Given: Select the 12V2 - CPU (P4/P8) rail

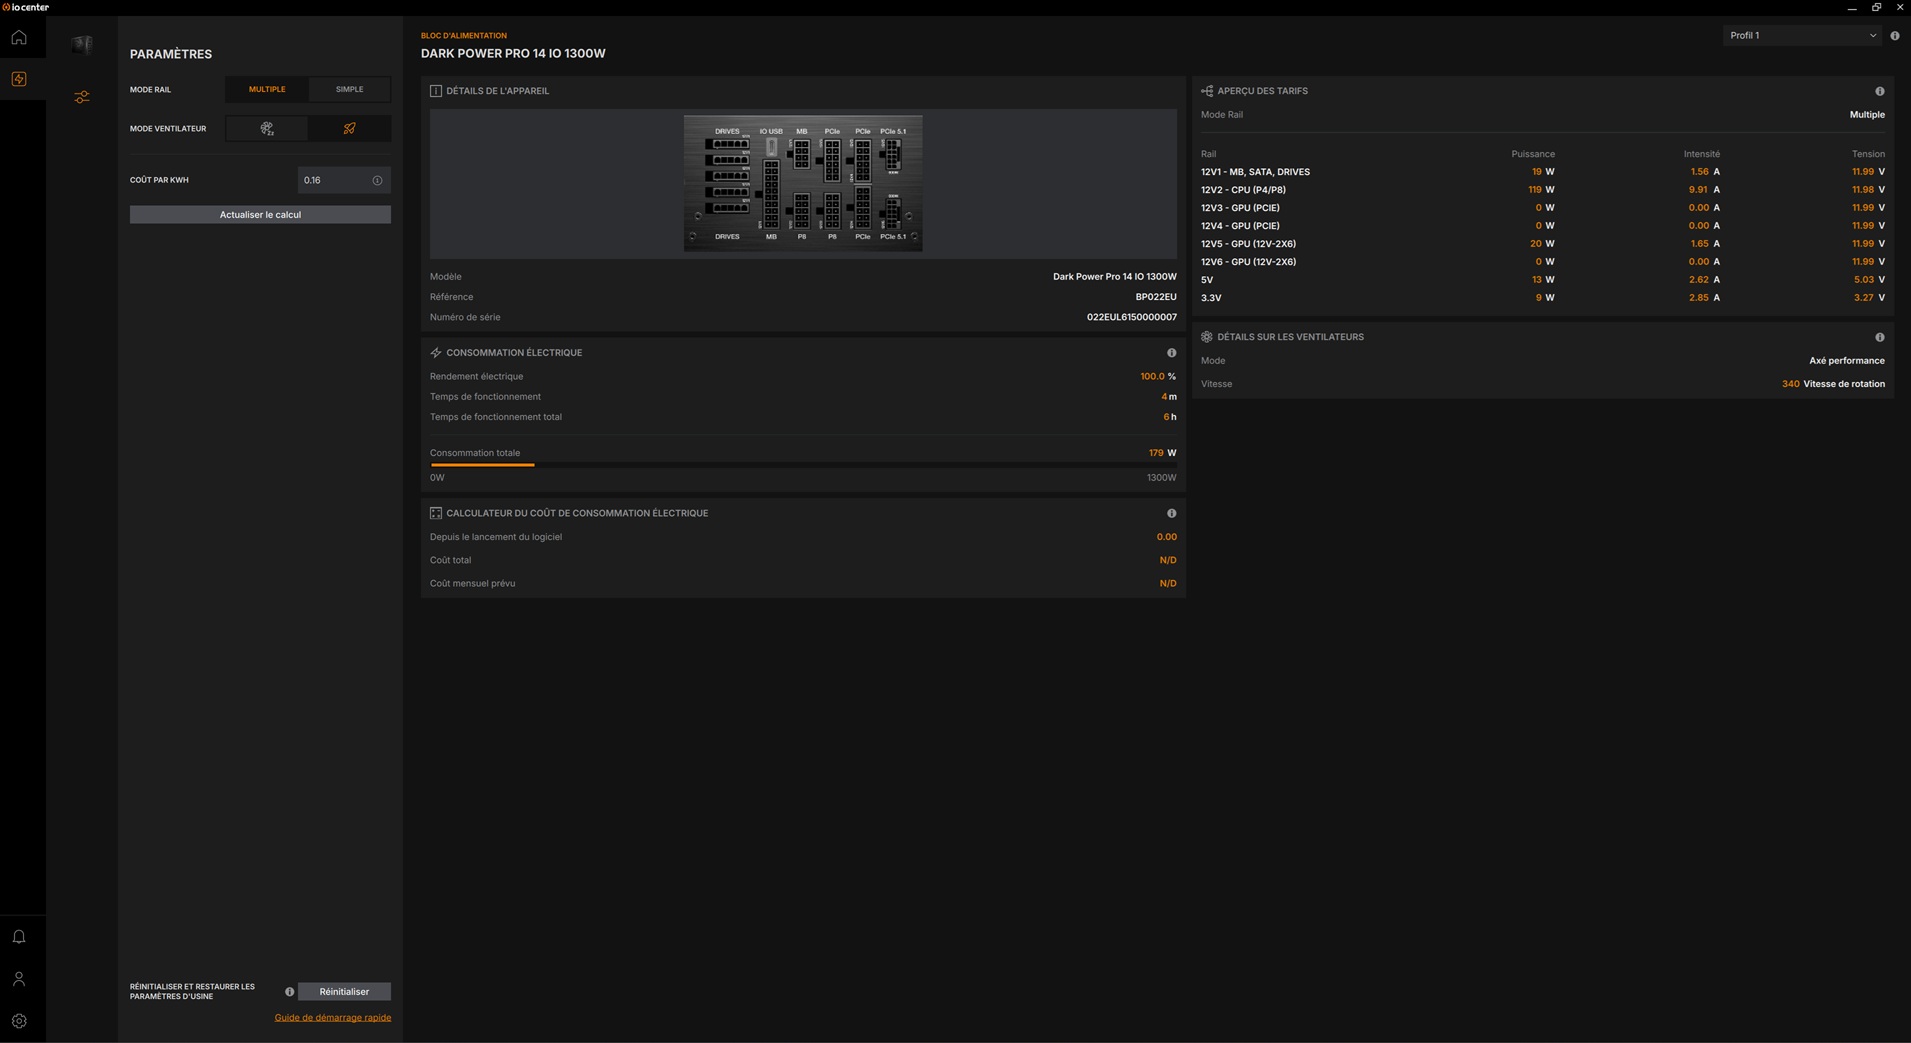Looking at the screenshot, I should point(1543,190).
